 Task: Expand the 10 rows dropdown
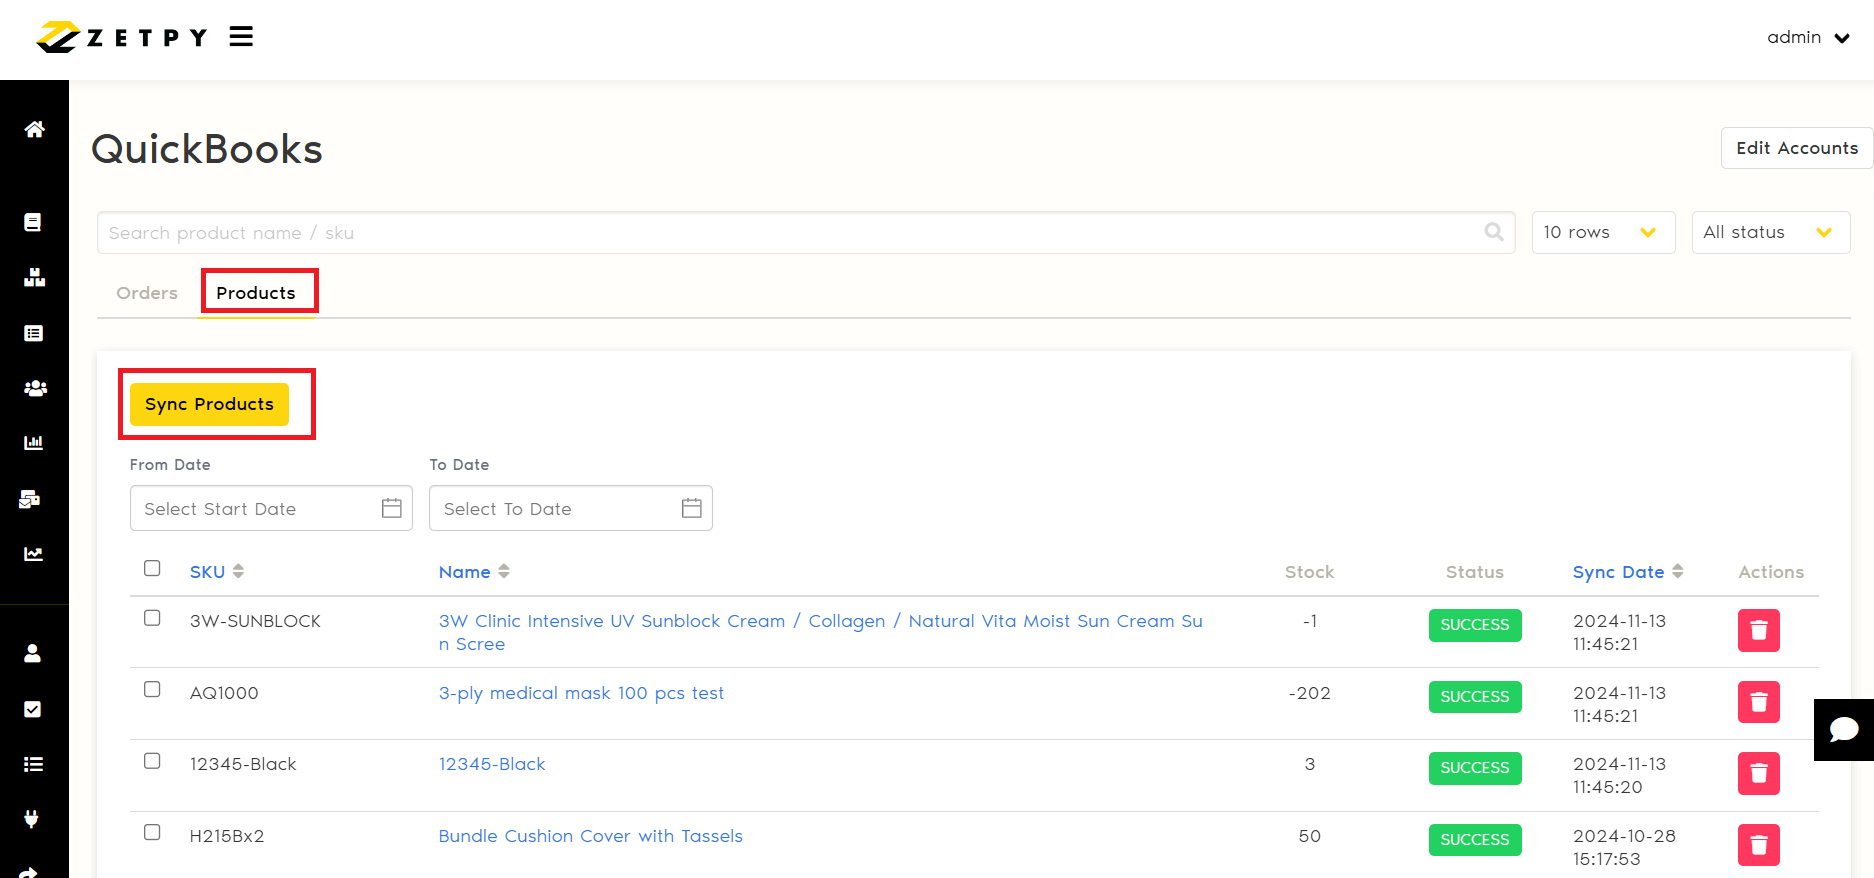click(1602, 232)
